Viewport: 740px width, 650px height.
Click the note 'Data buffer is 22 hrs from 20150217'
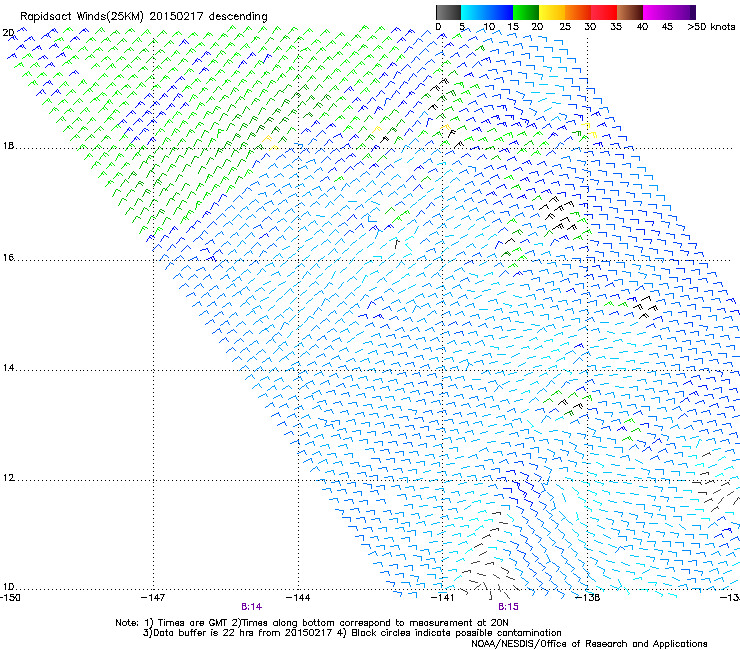pyautogui.click(x=243, y=633)
